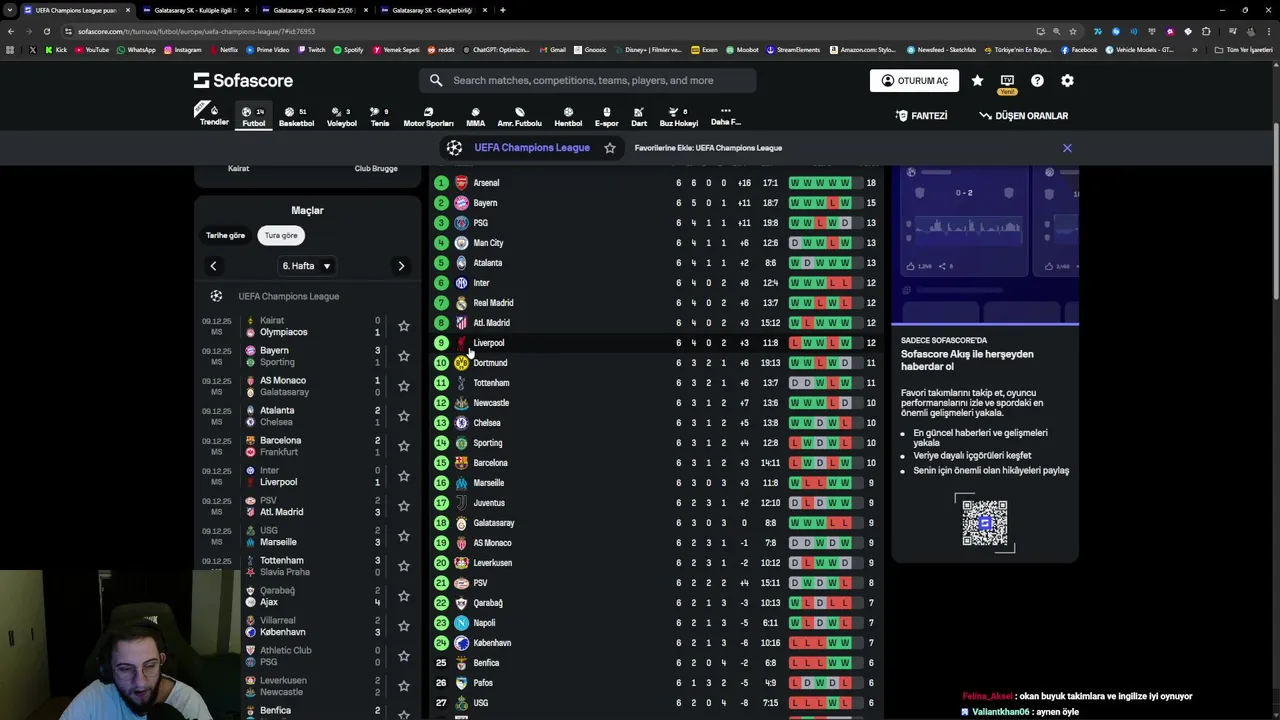Open Hentbol sport tab
This screenshot has width=1280, height=720.
click(x=568, y=117)
